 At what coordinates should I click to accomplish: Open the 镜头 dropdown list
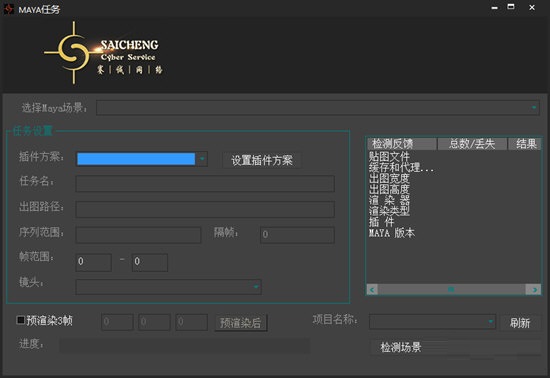[168, 287]
